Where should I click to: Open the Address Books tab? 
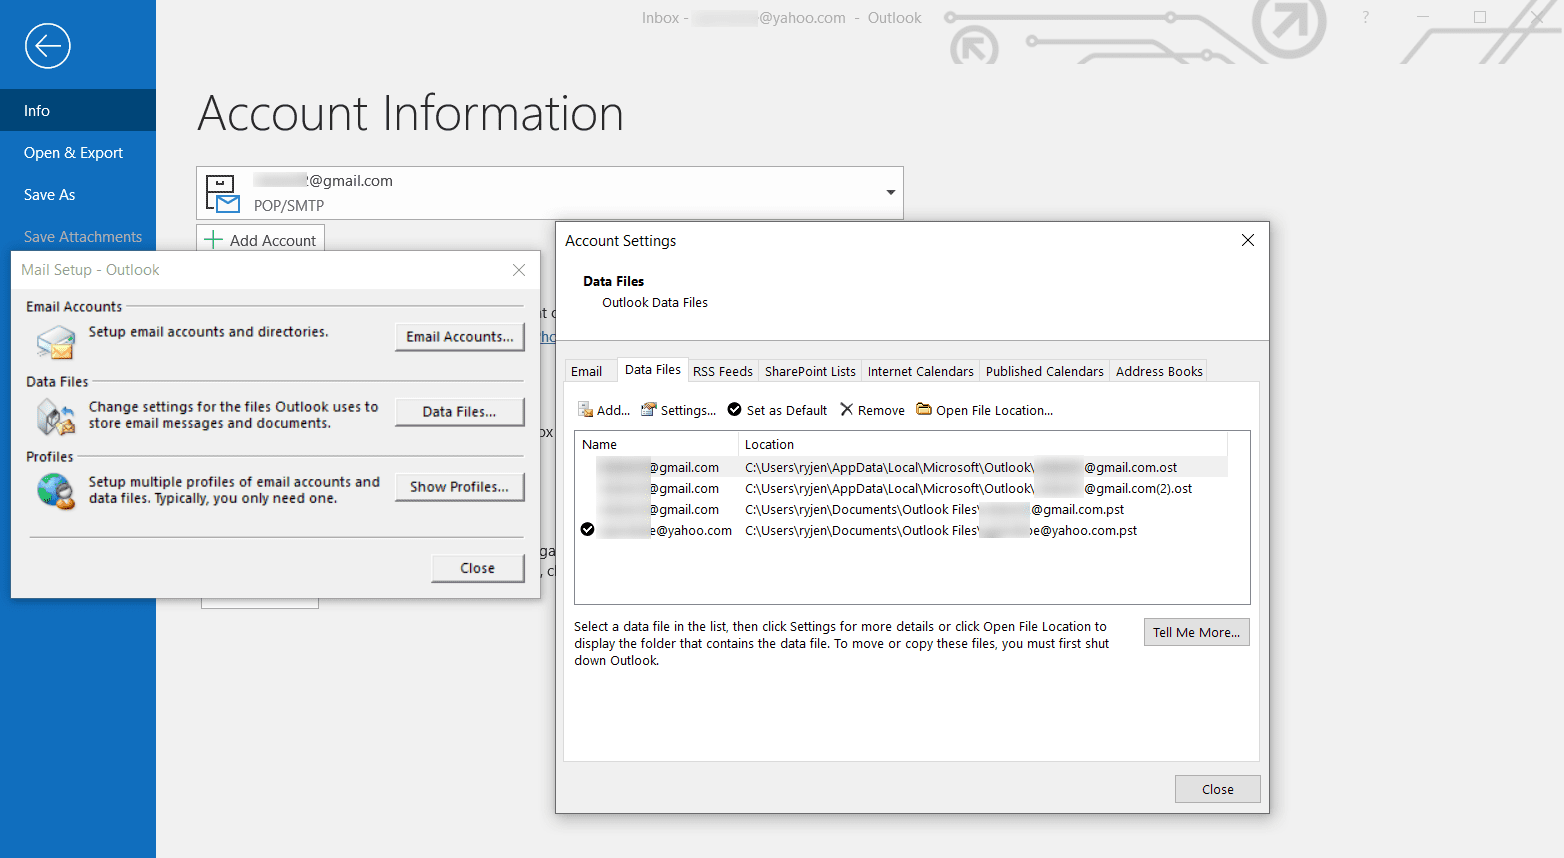[1159, 371]
